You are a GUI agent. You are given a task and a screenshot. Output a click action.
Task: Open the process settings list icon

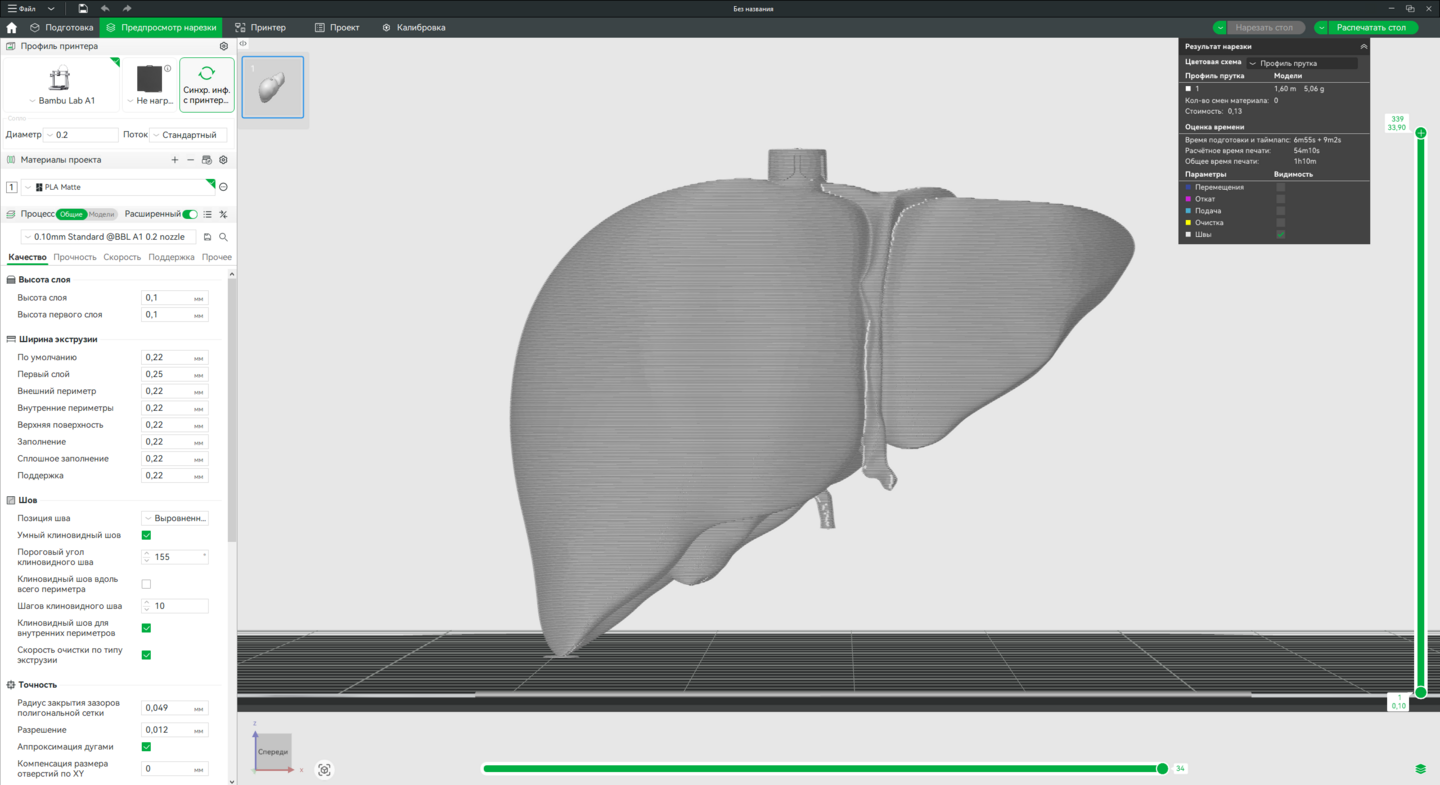[208, 214]
